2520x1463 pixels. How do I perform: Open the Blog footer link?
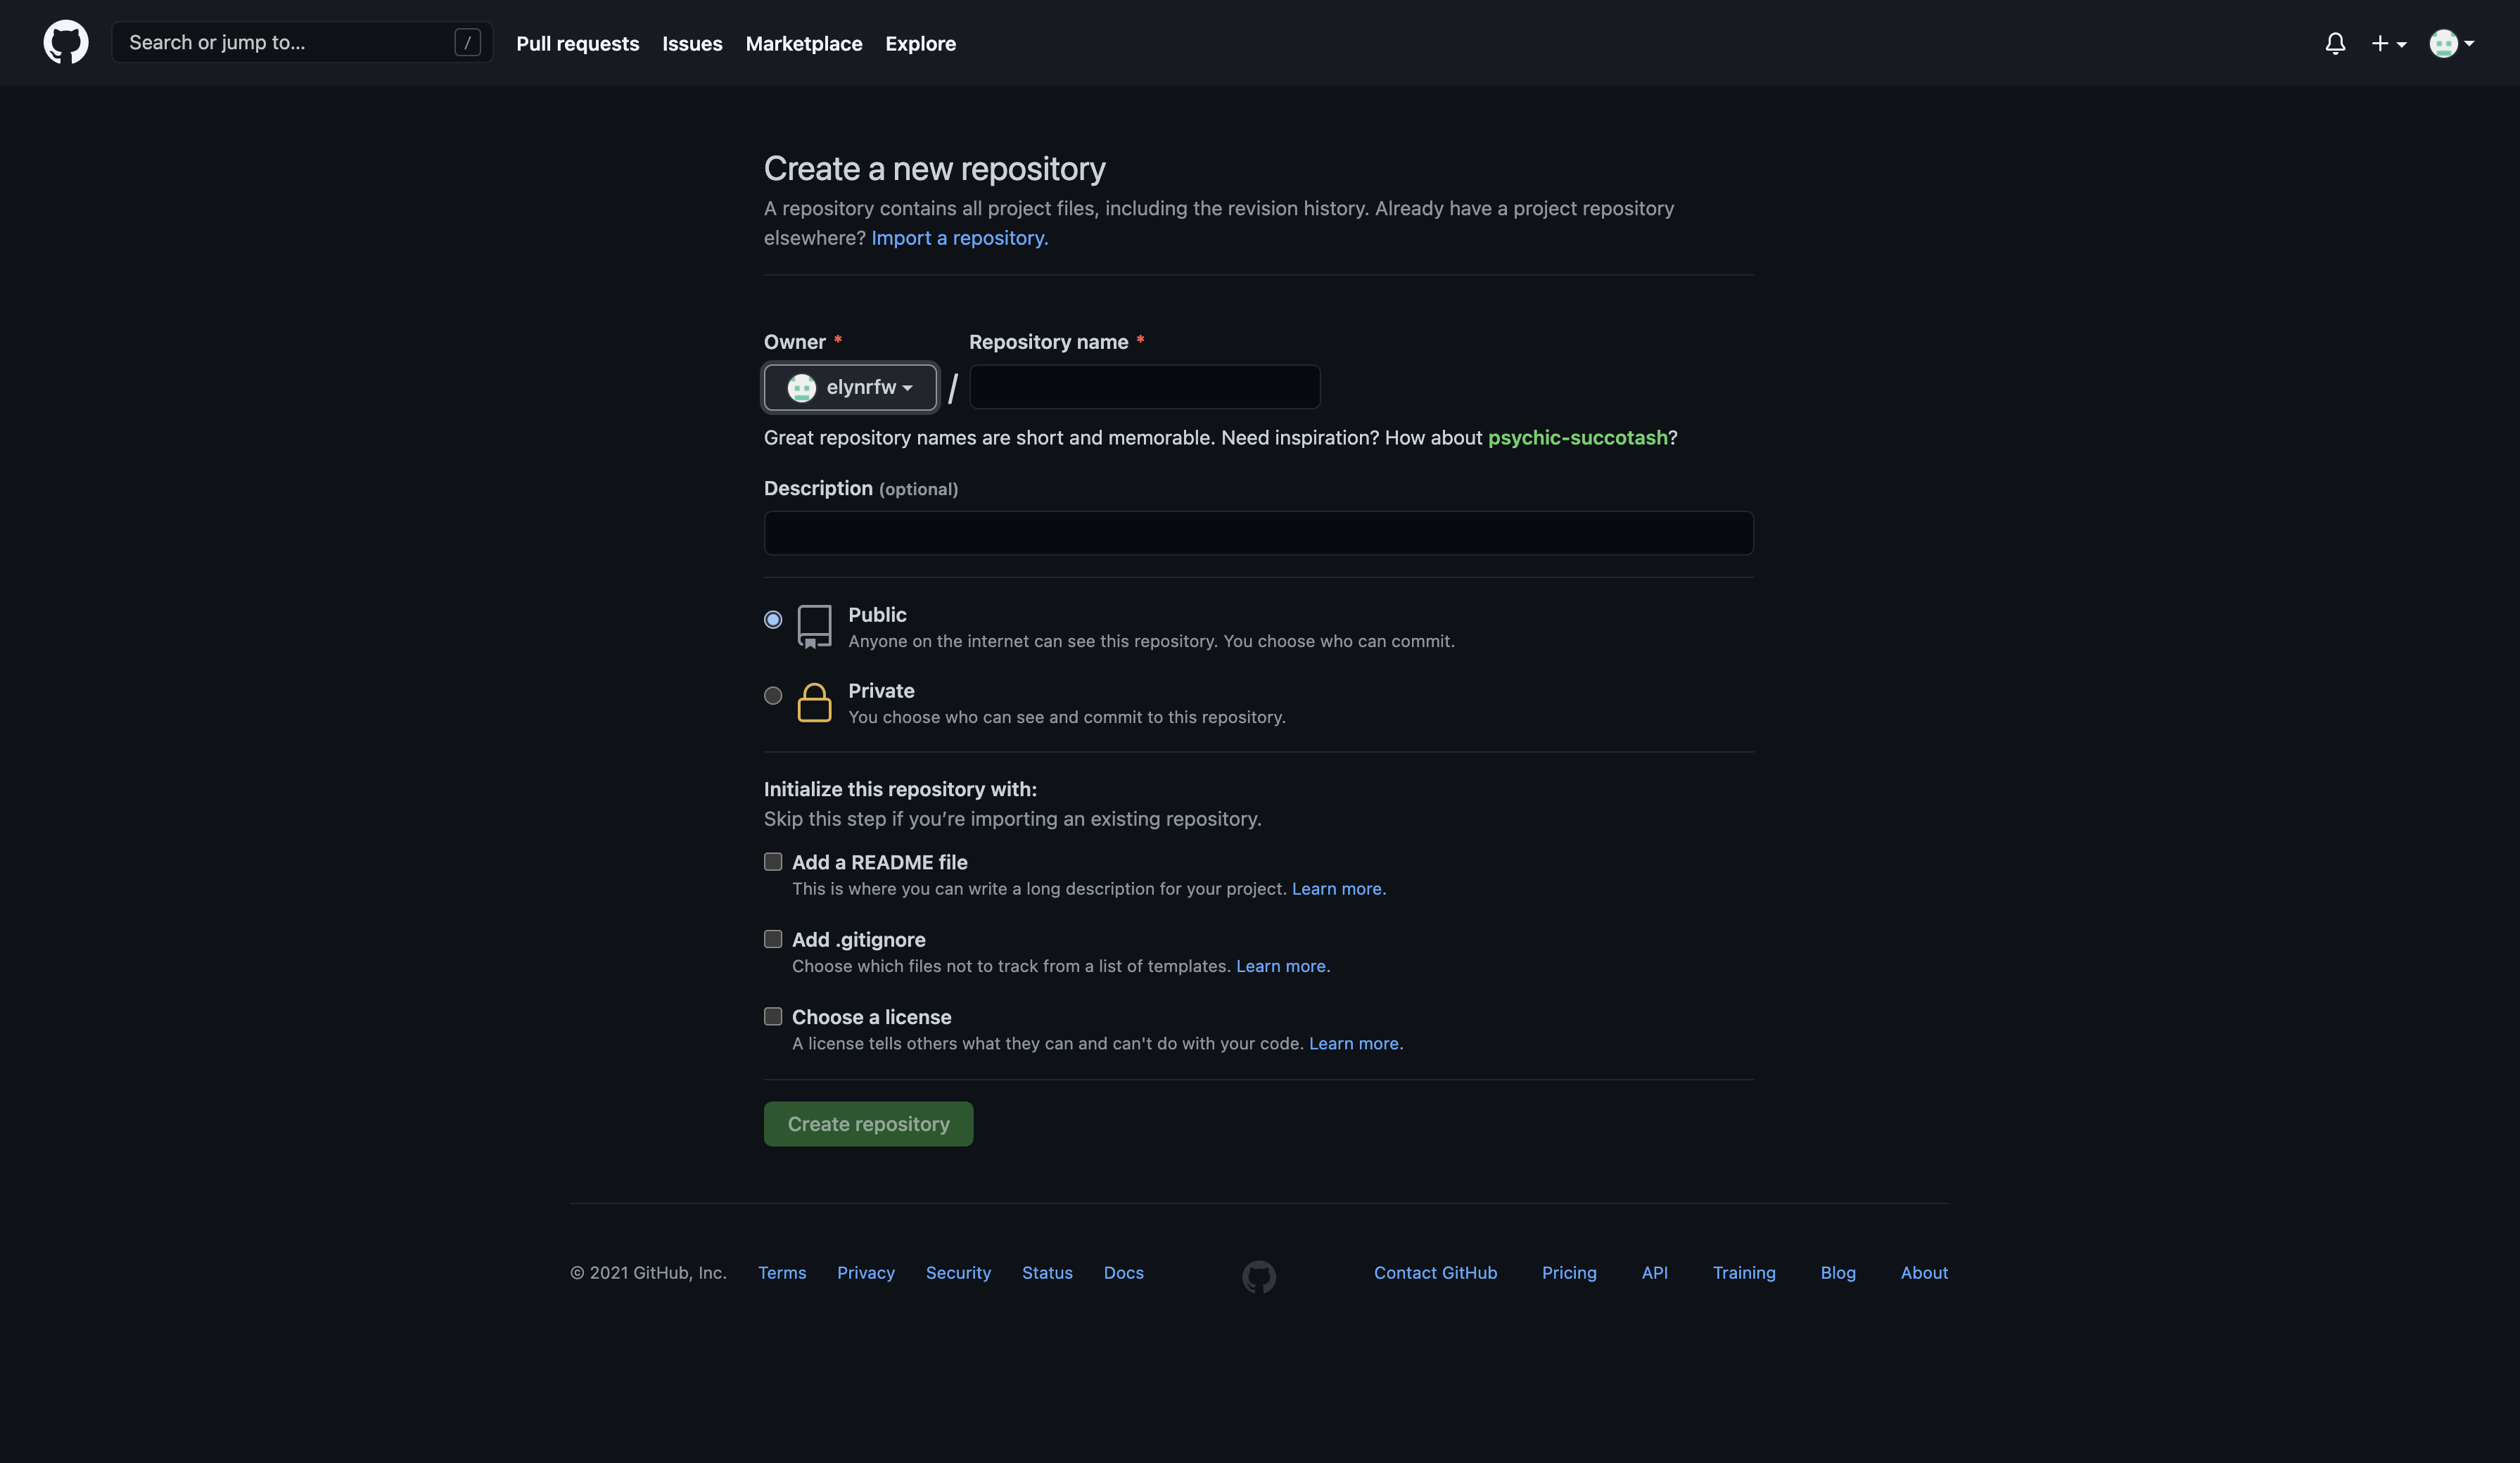click(x=1838, y=1273)
